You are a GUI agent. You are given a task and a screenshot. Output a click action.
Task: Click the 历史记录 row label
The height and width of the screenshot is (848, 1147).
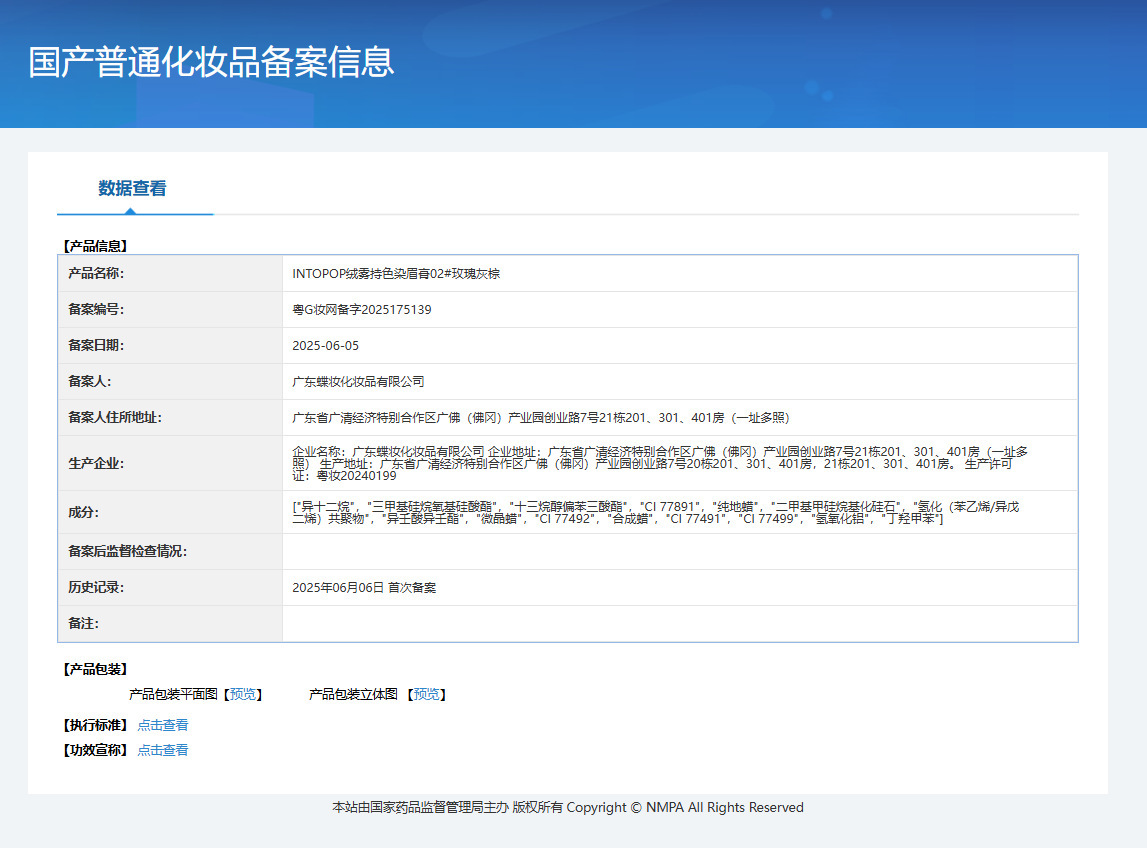coord(96,588)
